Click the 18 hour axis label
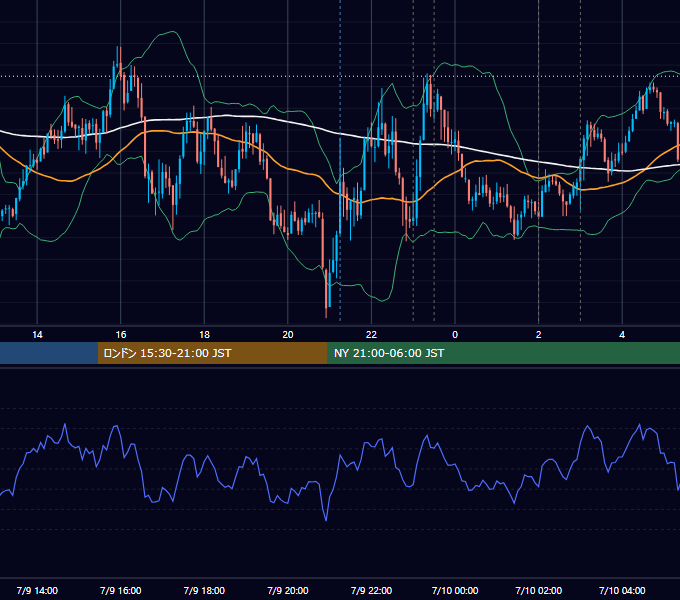The height and width of the screenshot is (600, 680). [204, 335]
